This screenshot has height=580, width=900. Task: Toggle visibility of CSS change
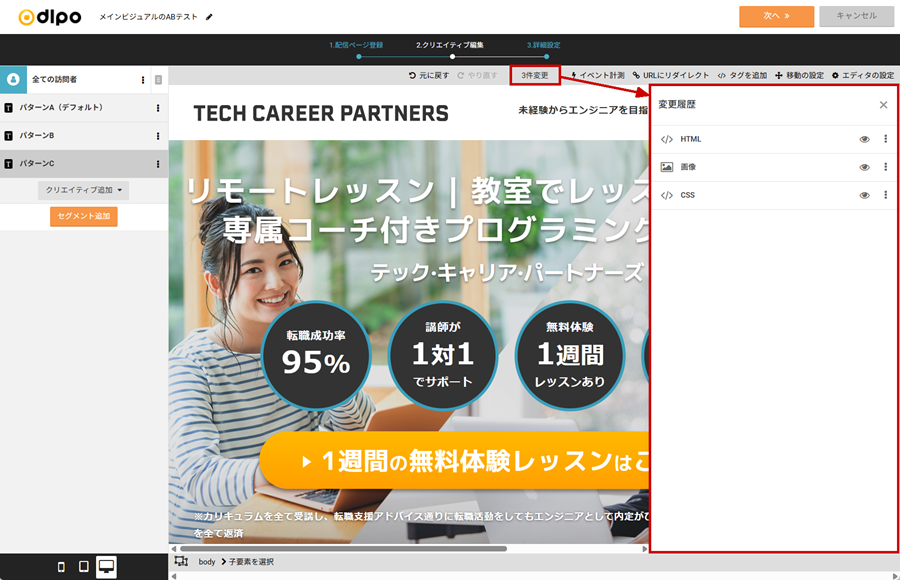coord(864,195)
